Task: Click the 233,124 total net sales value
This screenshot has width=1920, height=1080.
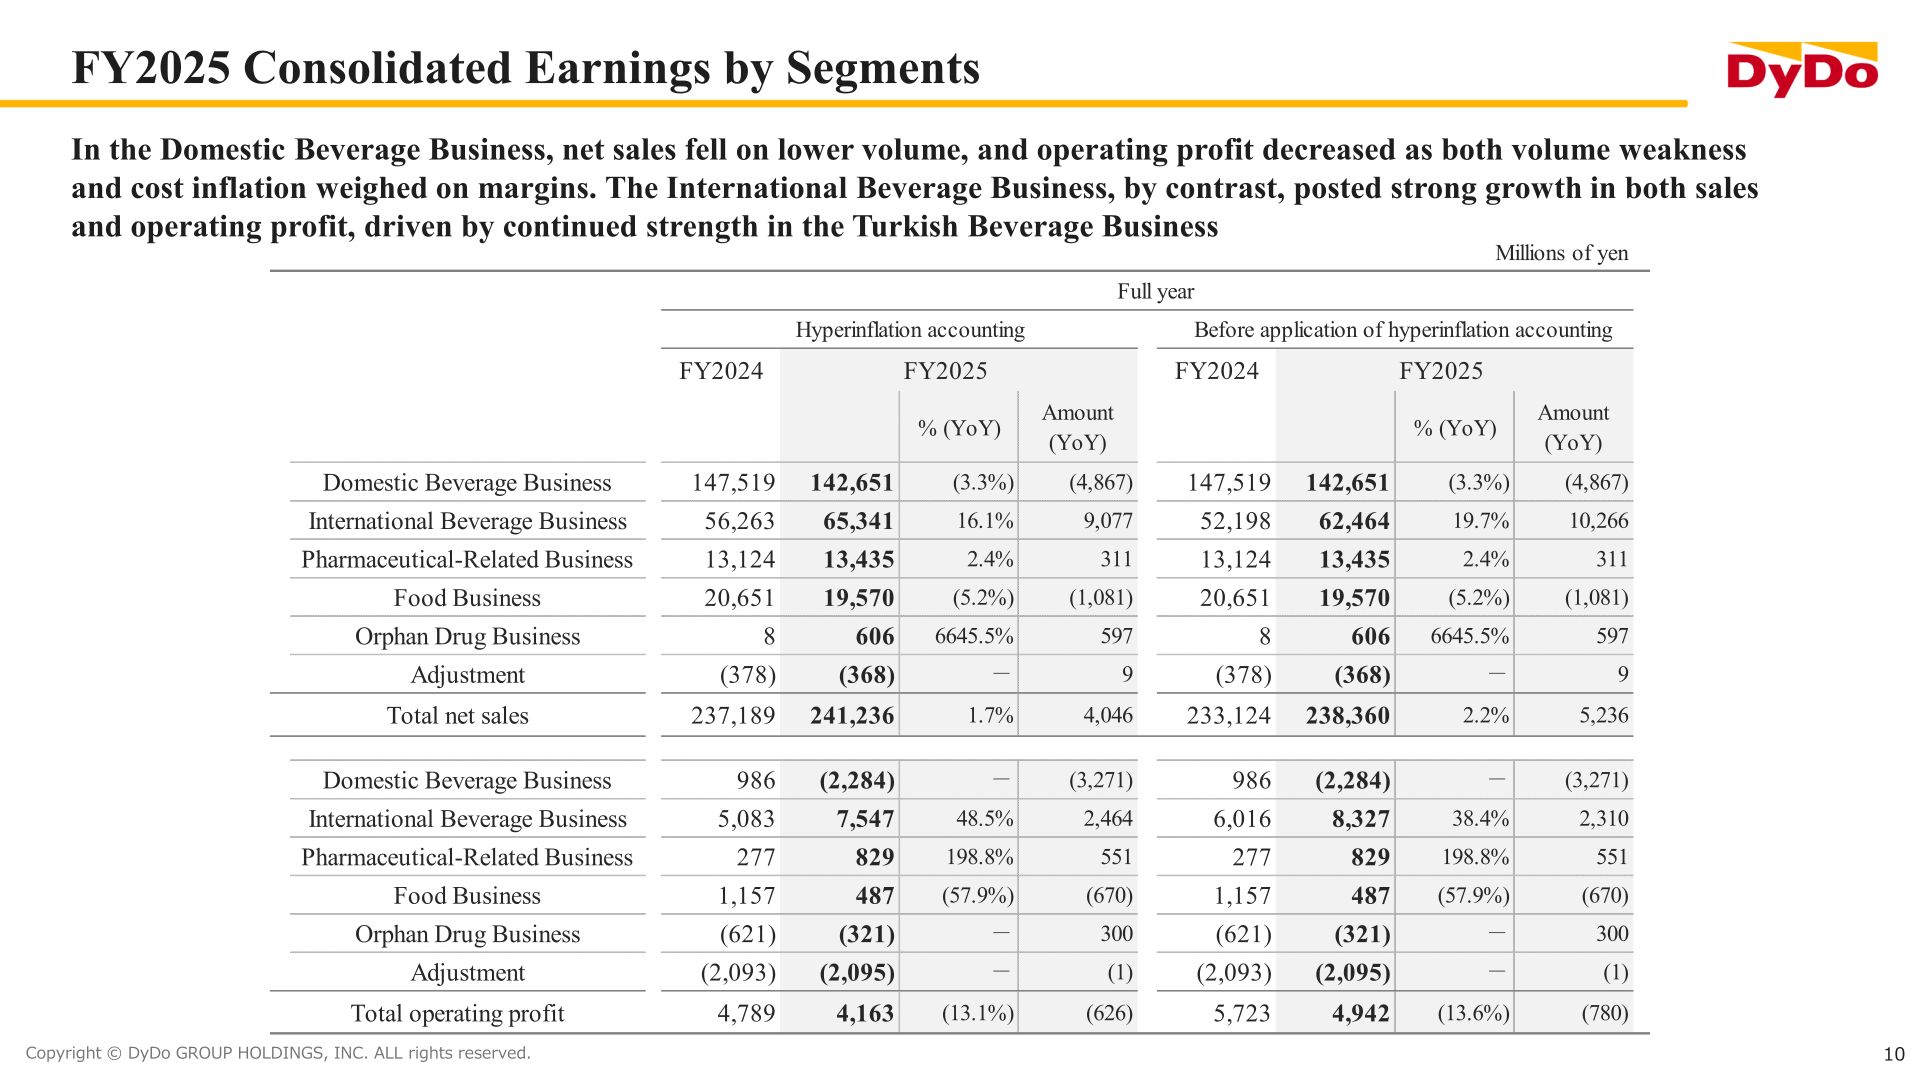Action: coord(1229,716)
